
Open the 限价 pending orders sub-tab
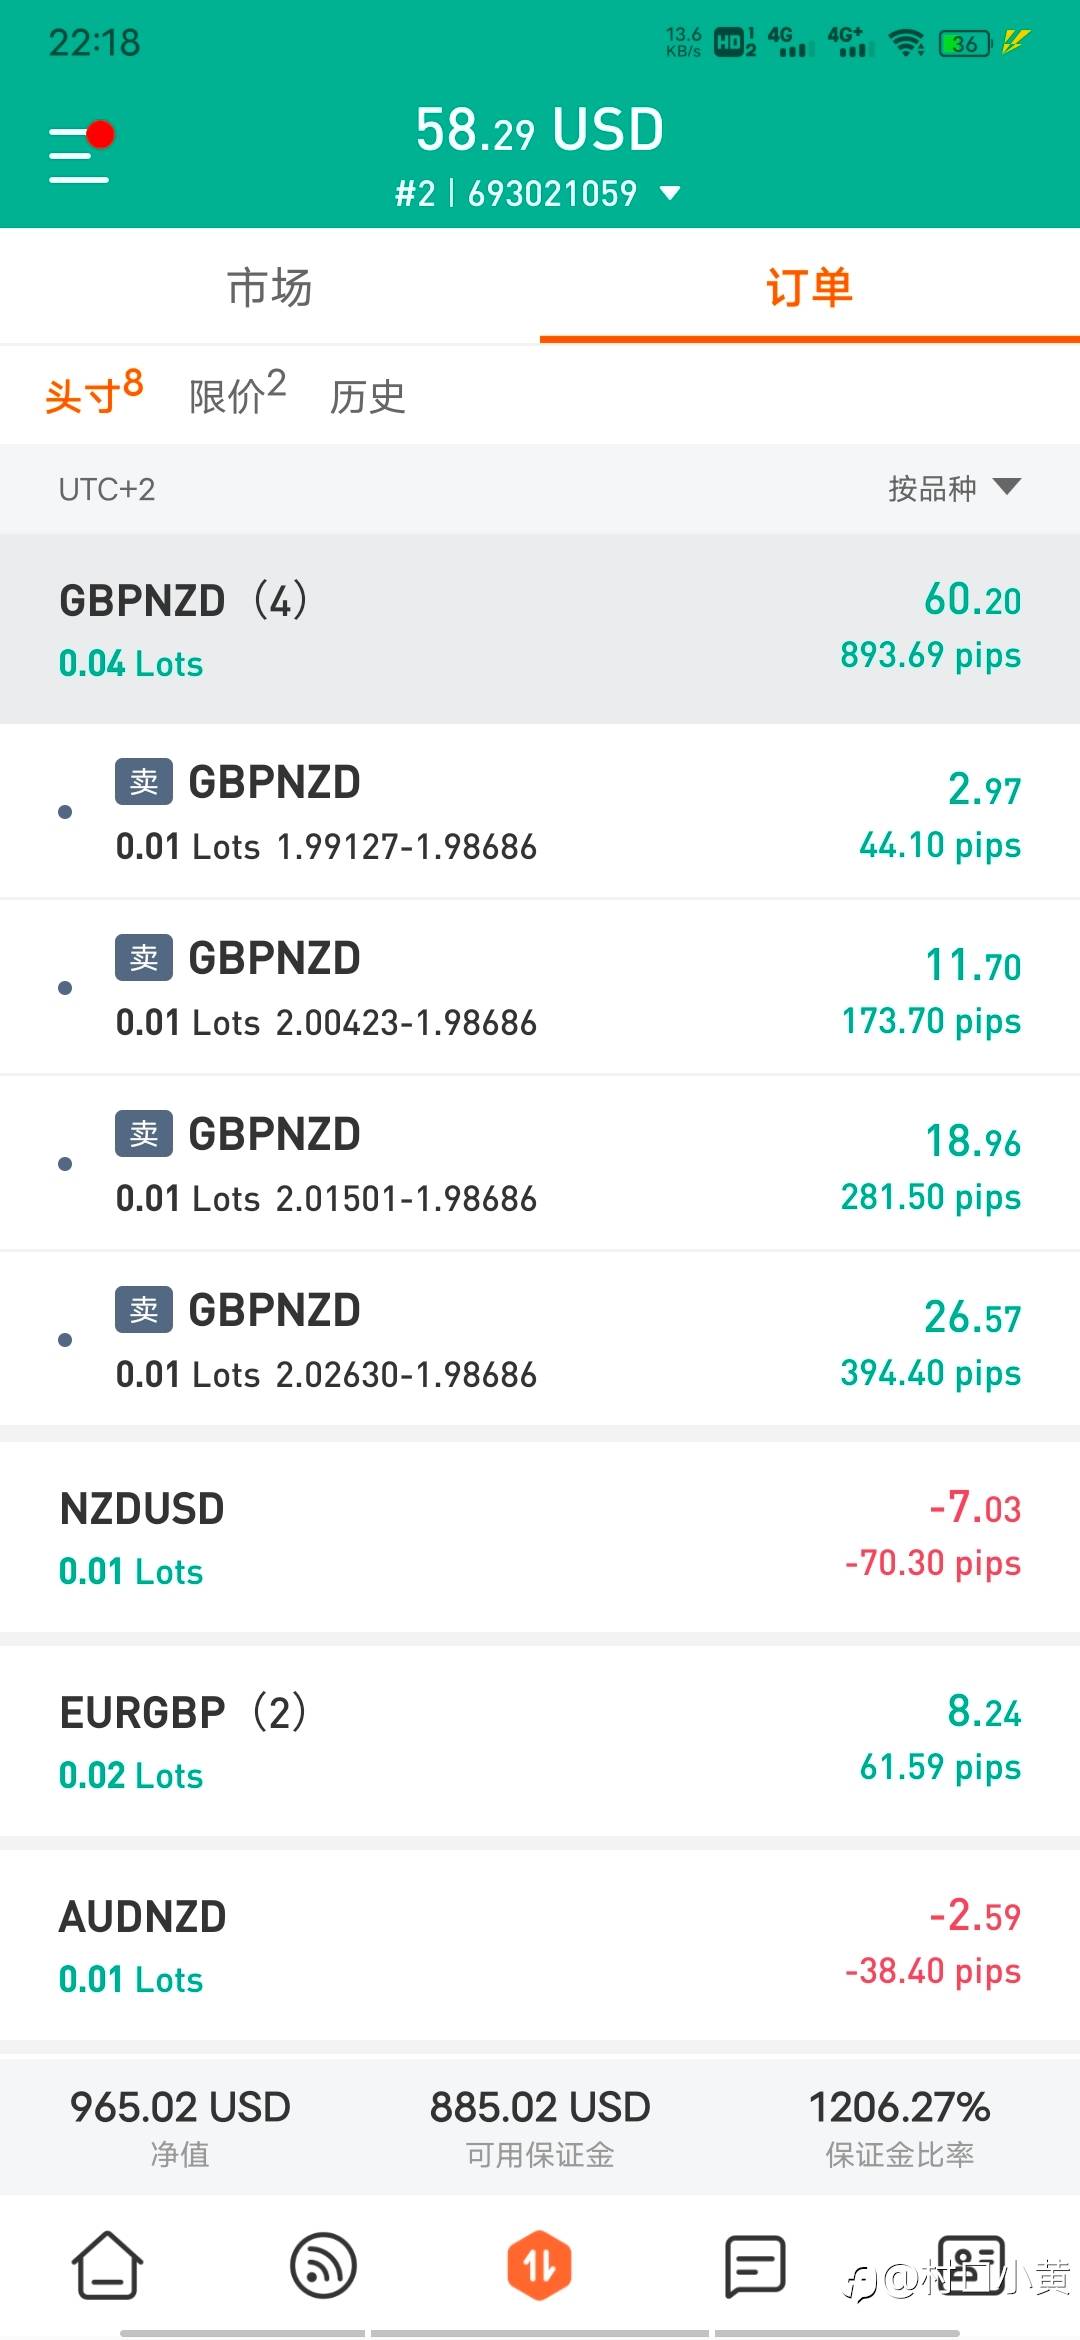(x=237, y=393)
